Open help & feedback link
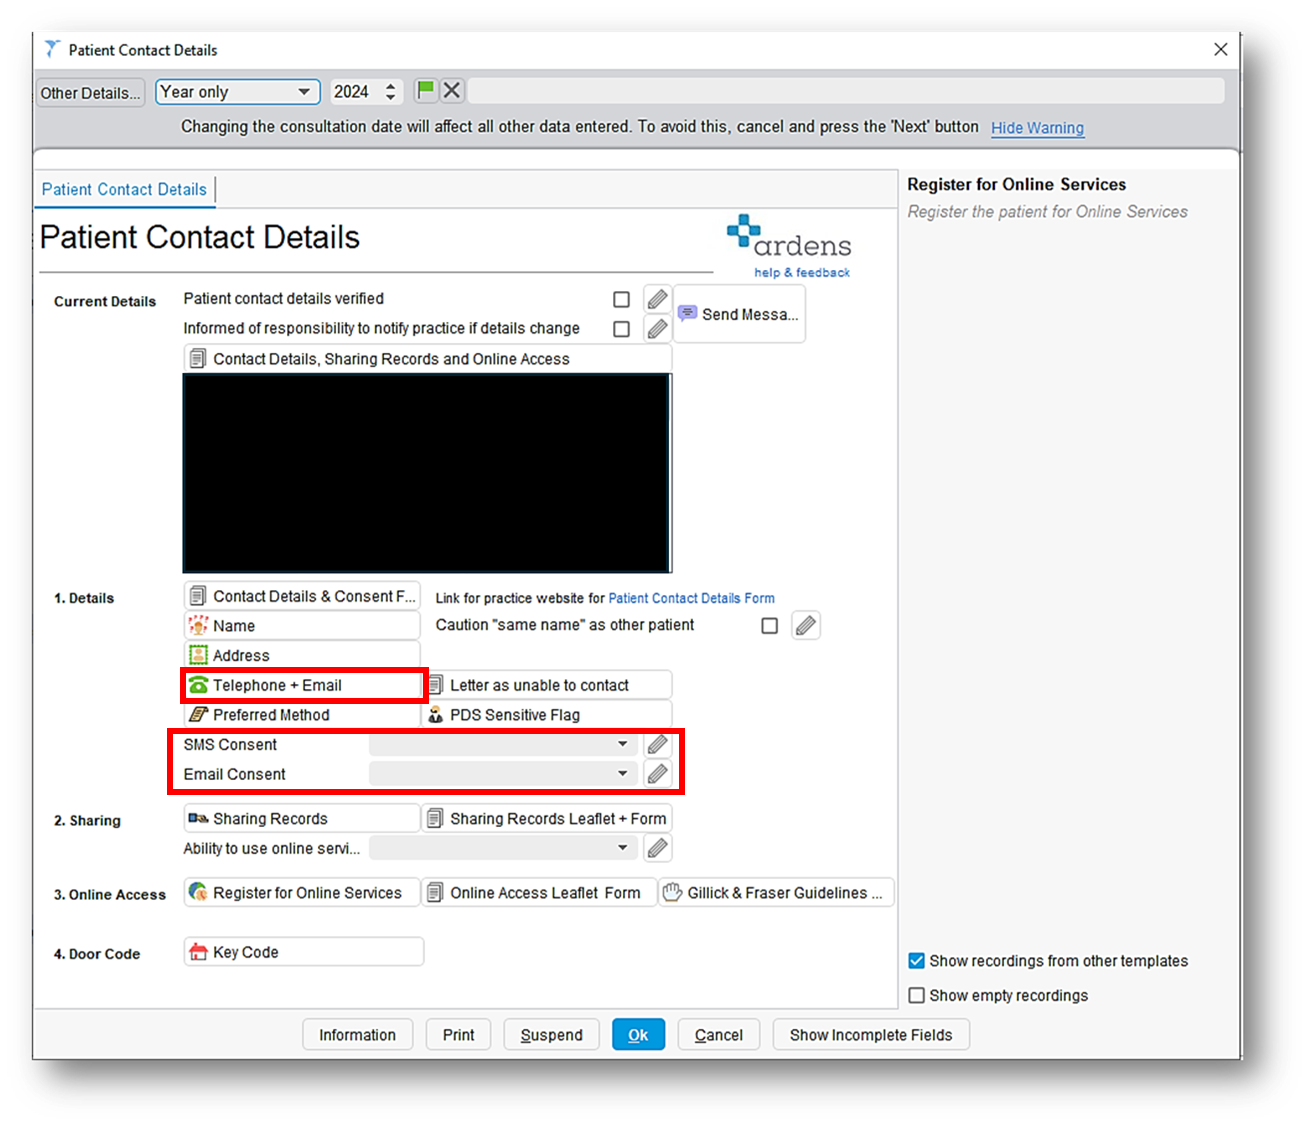1308x1125 pixels. click(x=802, y=272)
